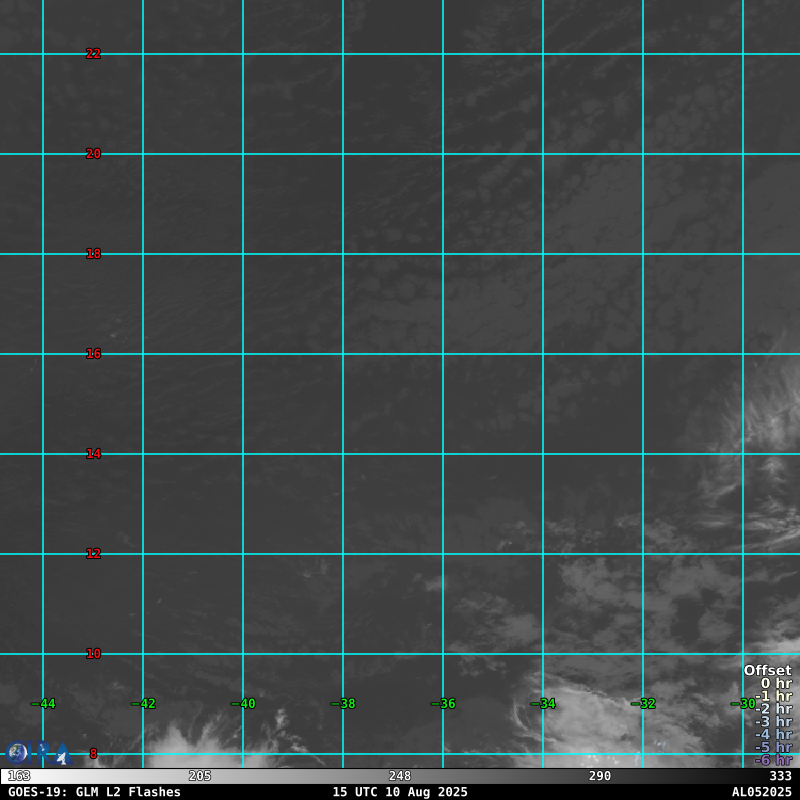Screen dimensions: 800x800
Task: Click the red latitude label 10
Action: [x=93, y=654]
